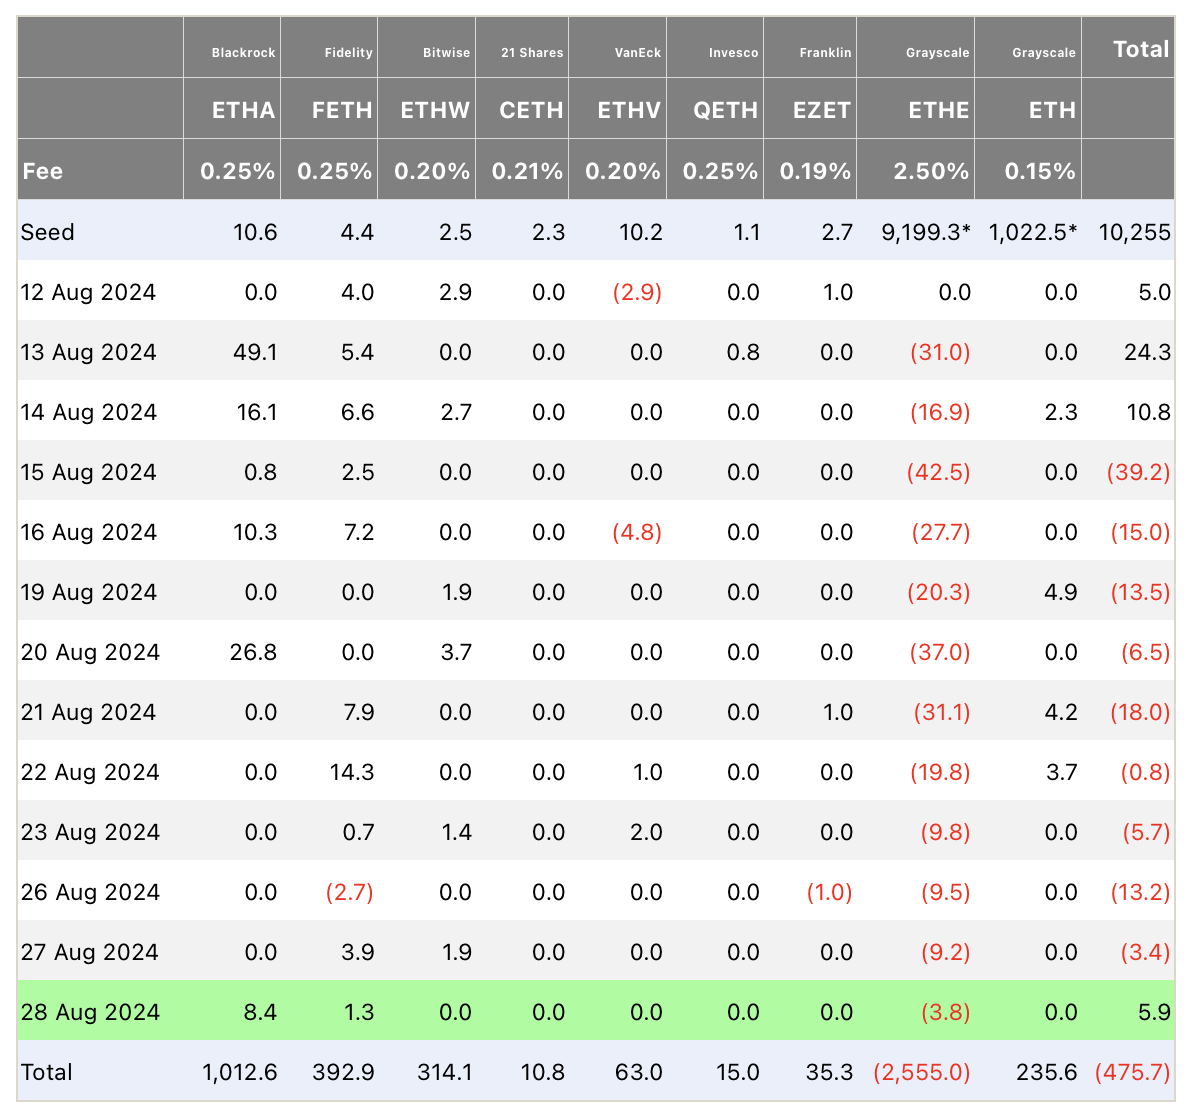The height and width of the screenshot is (1120, 1194).
Task: Click the ETHV ticker header
Action: click(629, 110)
